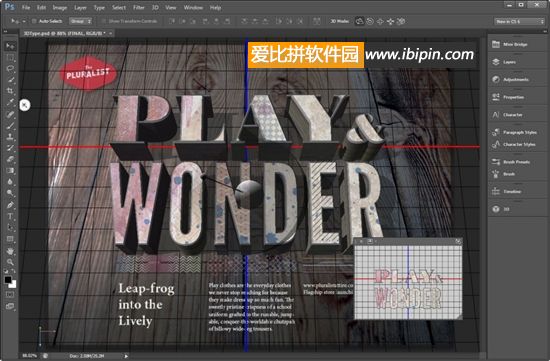550x361 pixels.
Task: Select the 3DType.psd document tab
Action: pos(64,33)
